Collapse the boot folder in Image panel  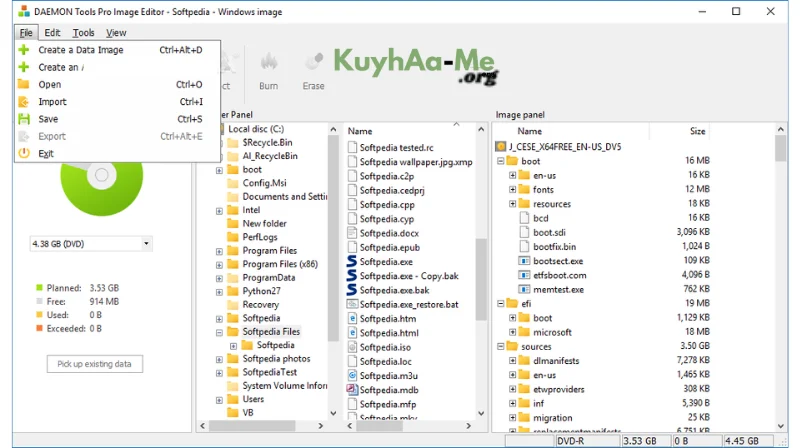click(x=501, y=161)
